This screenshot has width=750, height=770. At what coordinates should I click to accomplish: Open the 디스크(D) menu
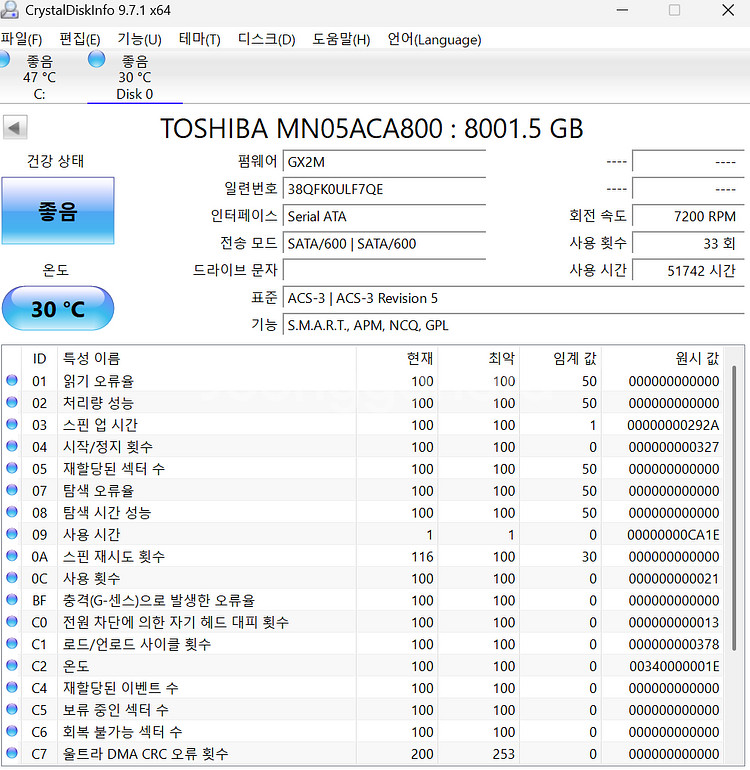(266, 39)
